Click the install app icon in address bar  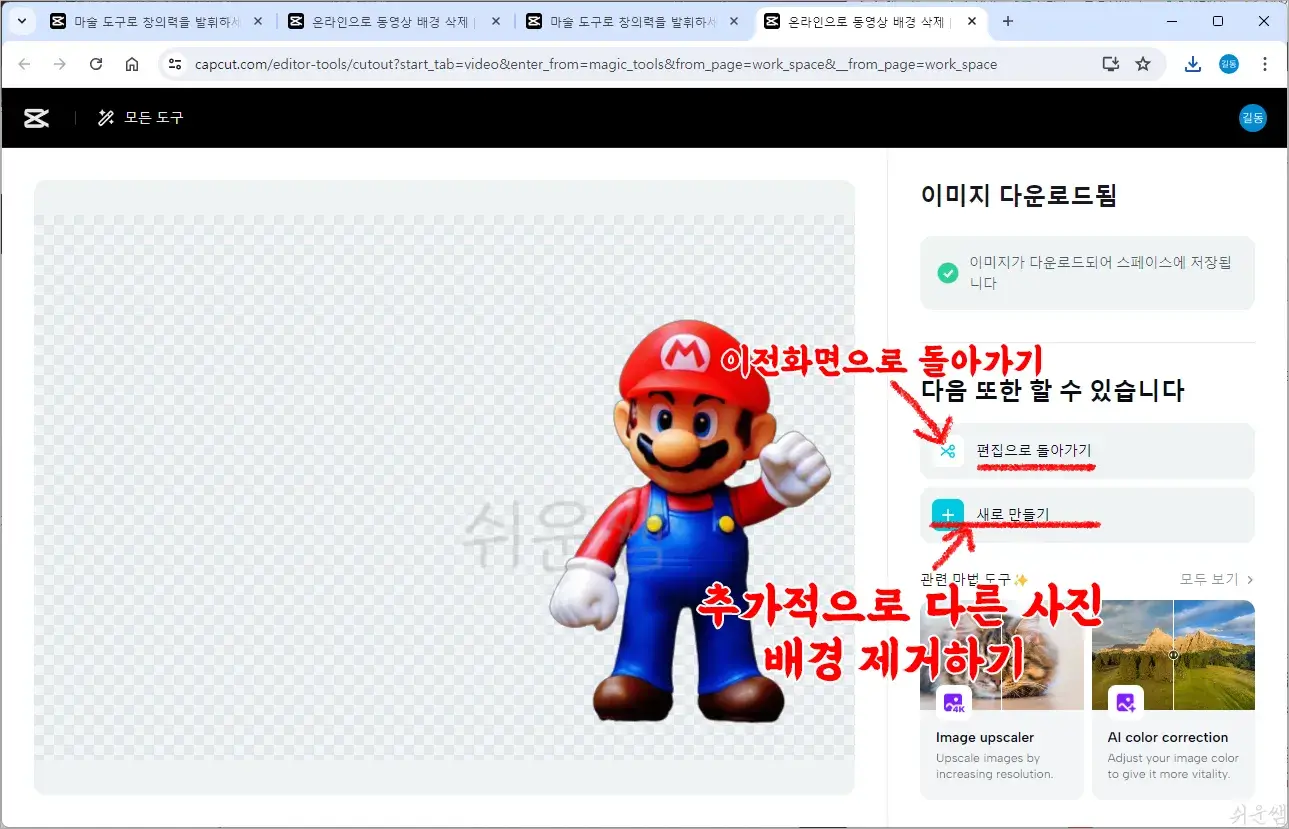[x=1110, y=64]
